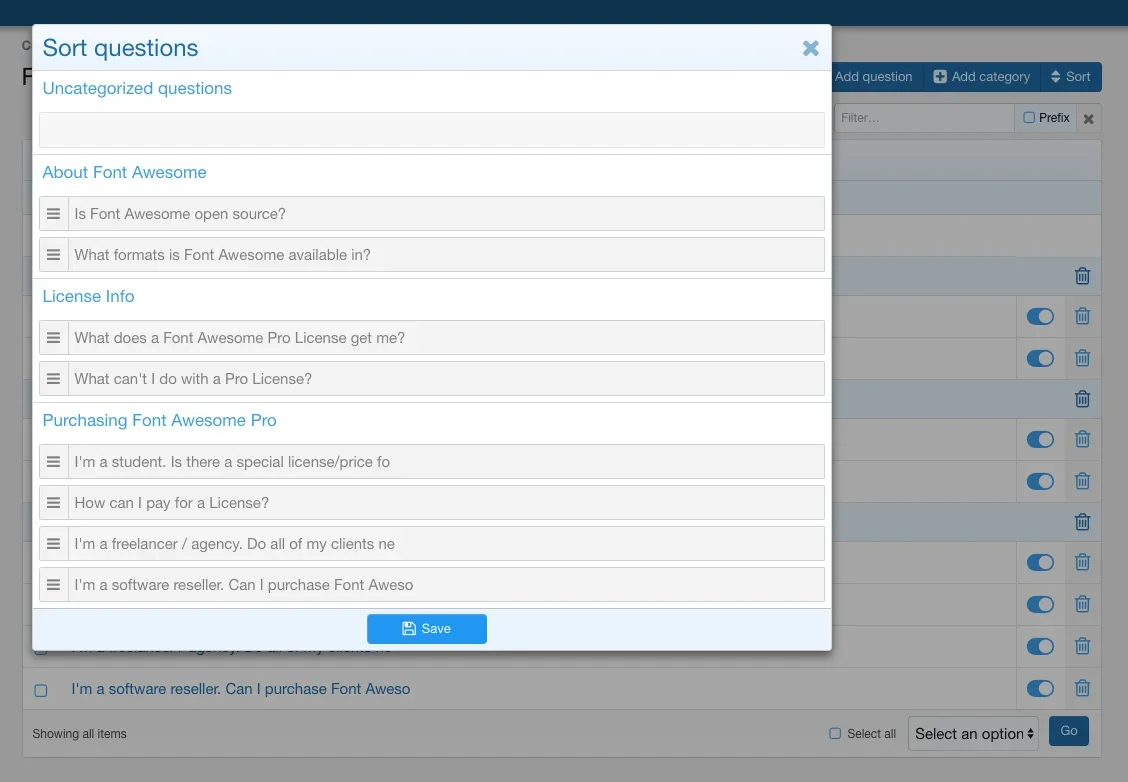The image size is (1128, 782).
Task: Save the sorted questions order
Action: click(x=427, y=629)
